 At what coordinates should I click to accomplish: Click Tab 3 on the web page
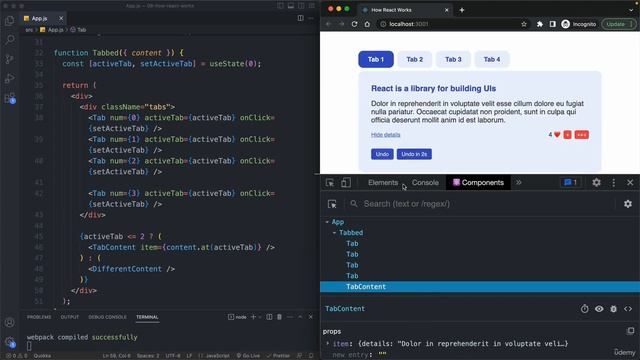[x=453, y=59]
